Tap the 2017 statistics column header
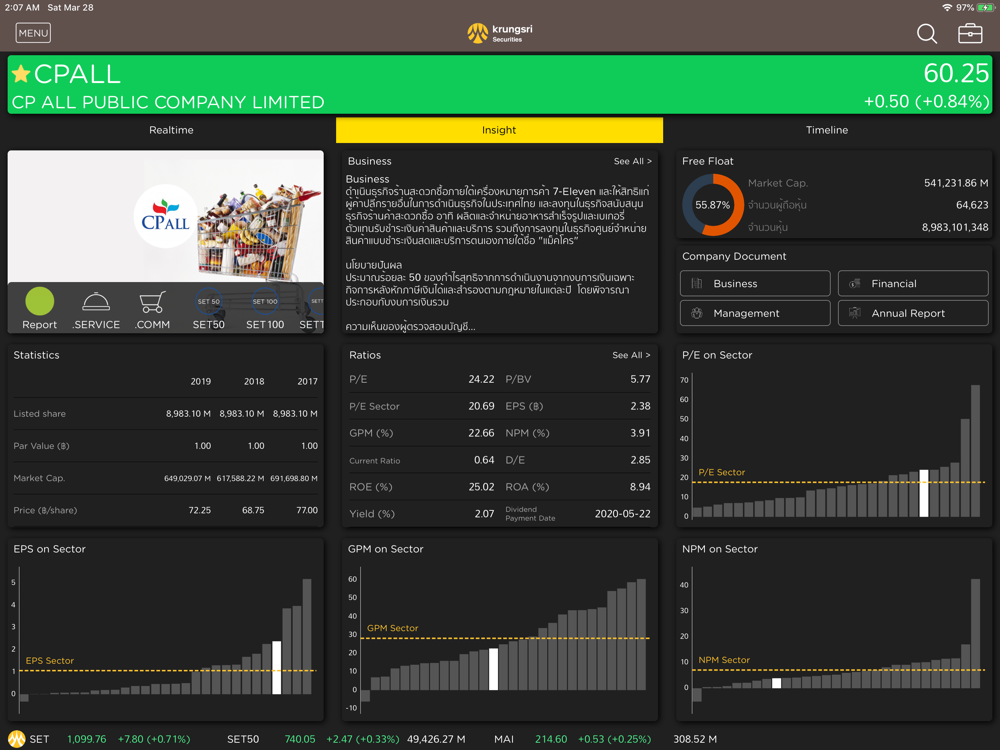The image size is (1000, 750). (x=307, y=381)
